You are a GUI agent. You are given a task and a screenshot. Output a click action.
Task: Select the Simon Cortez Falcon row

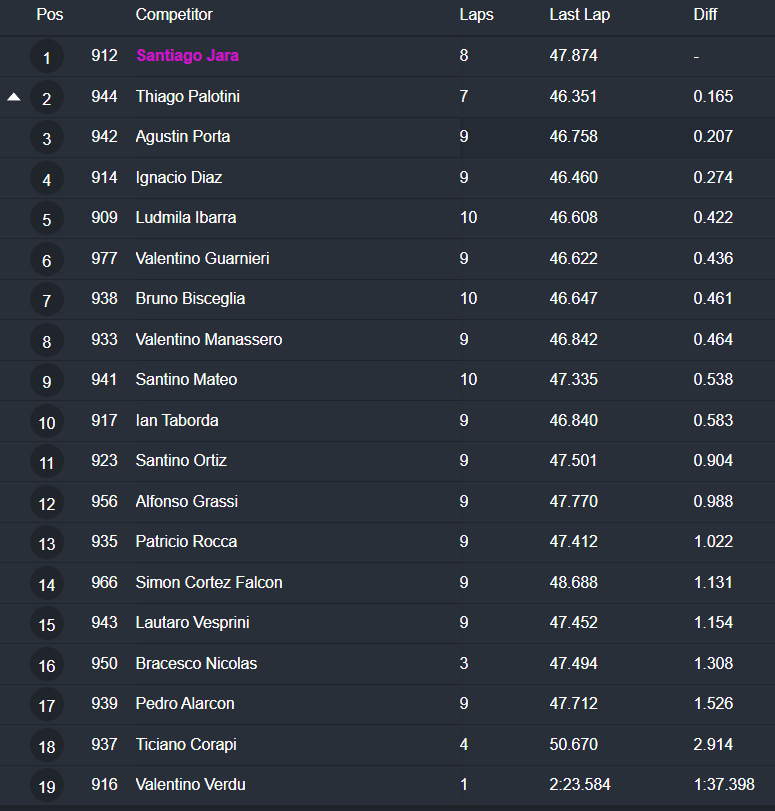[209, 583]
